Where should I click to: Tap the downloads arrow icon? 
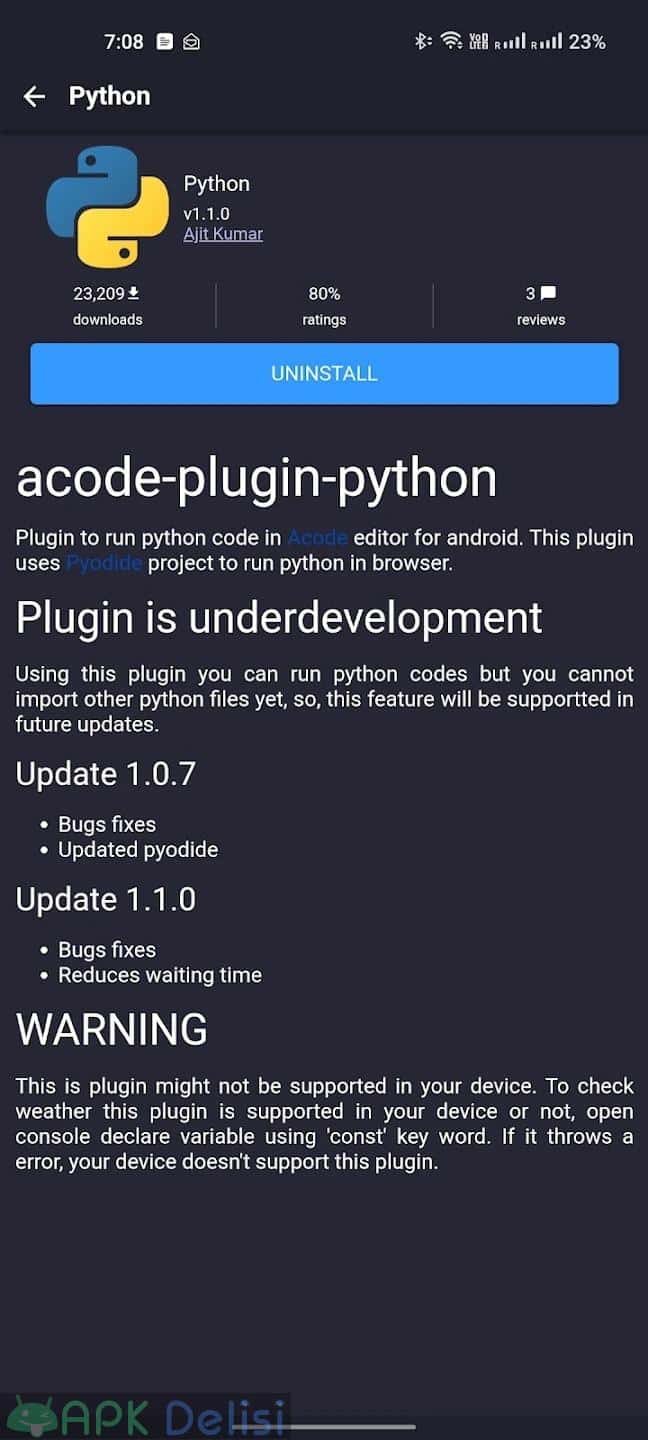[134, 293]
